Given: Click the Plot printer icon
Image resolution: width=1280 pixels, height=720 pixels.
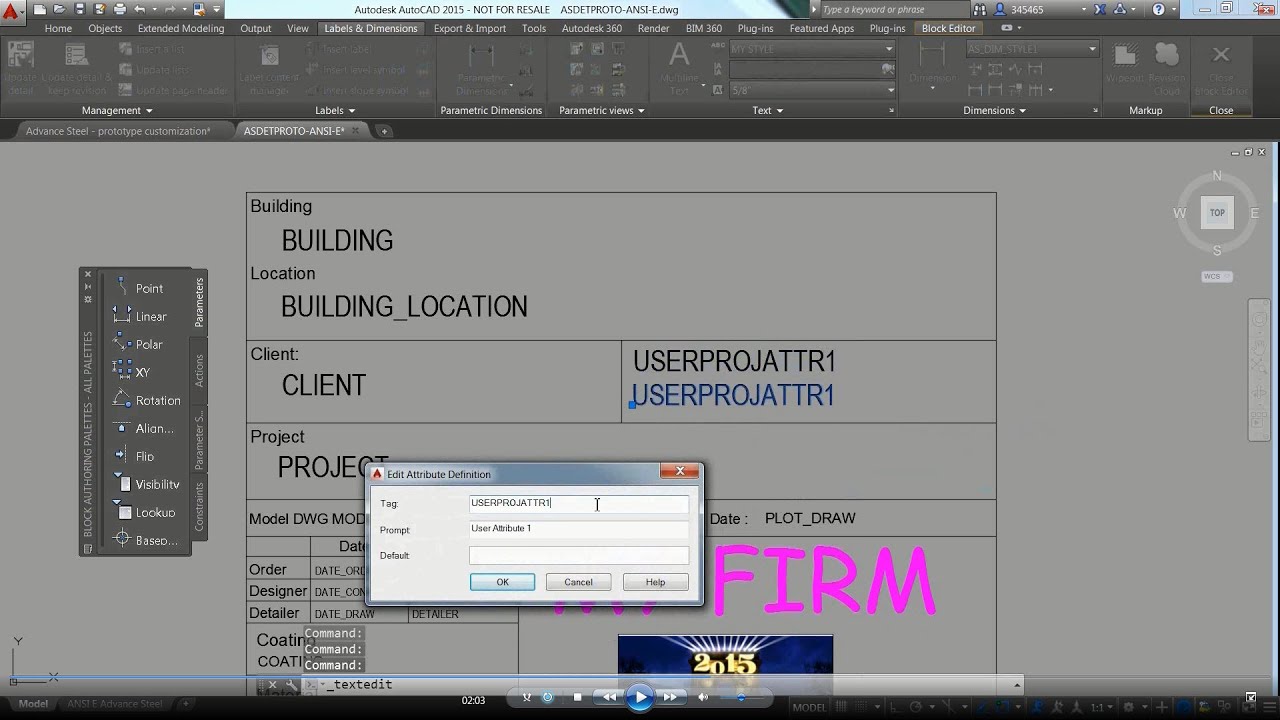Looking at the screenshot, I should point(119,9).
